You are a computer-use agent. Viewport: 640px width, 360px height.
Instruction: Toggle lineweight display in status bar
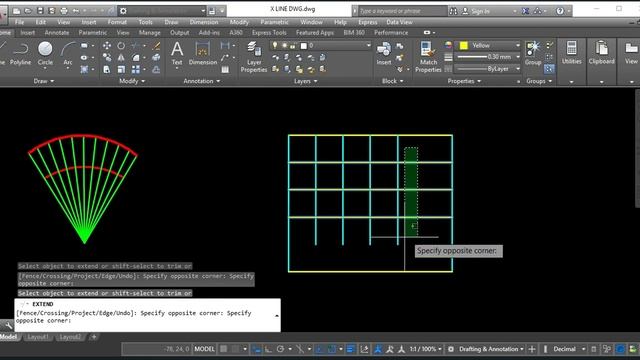(351, 349)
